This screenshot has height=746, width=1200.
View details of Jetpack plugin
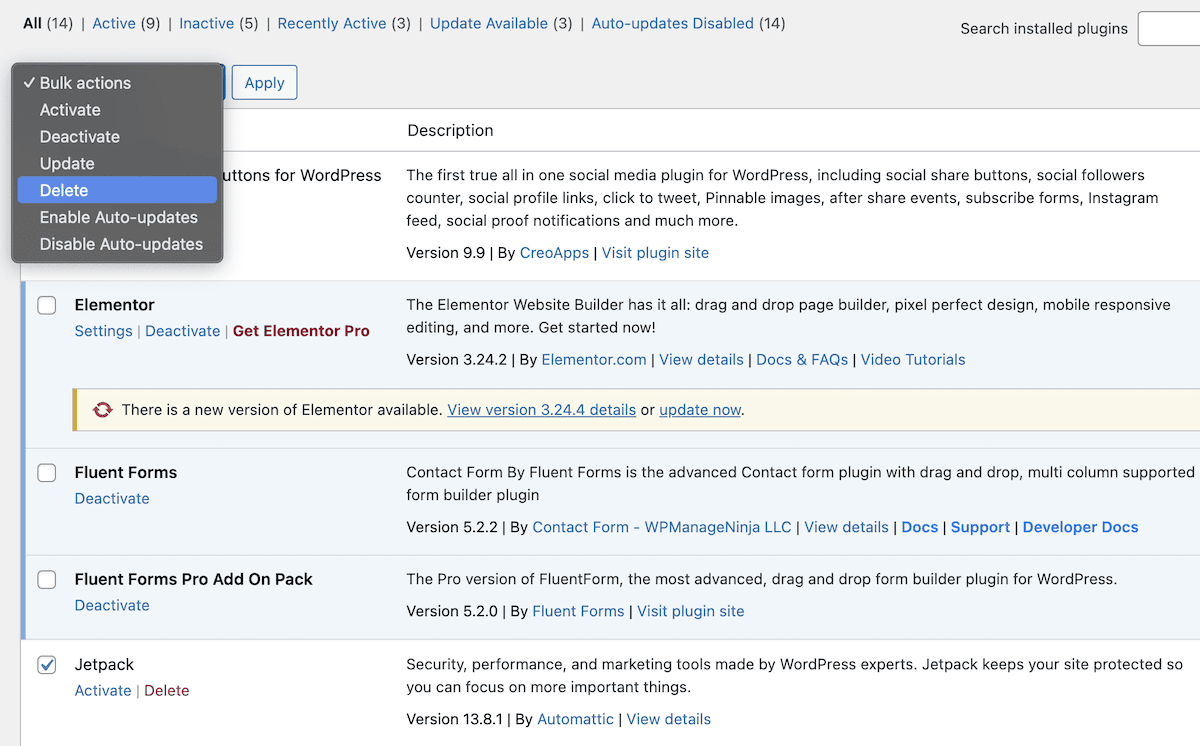tap(669, 719)
